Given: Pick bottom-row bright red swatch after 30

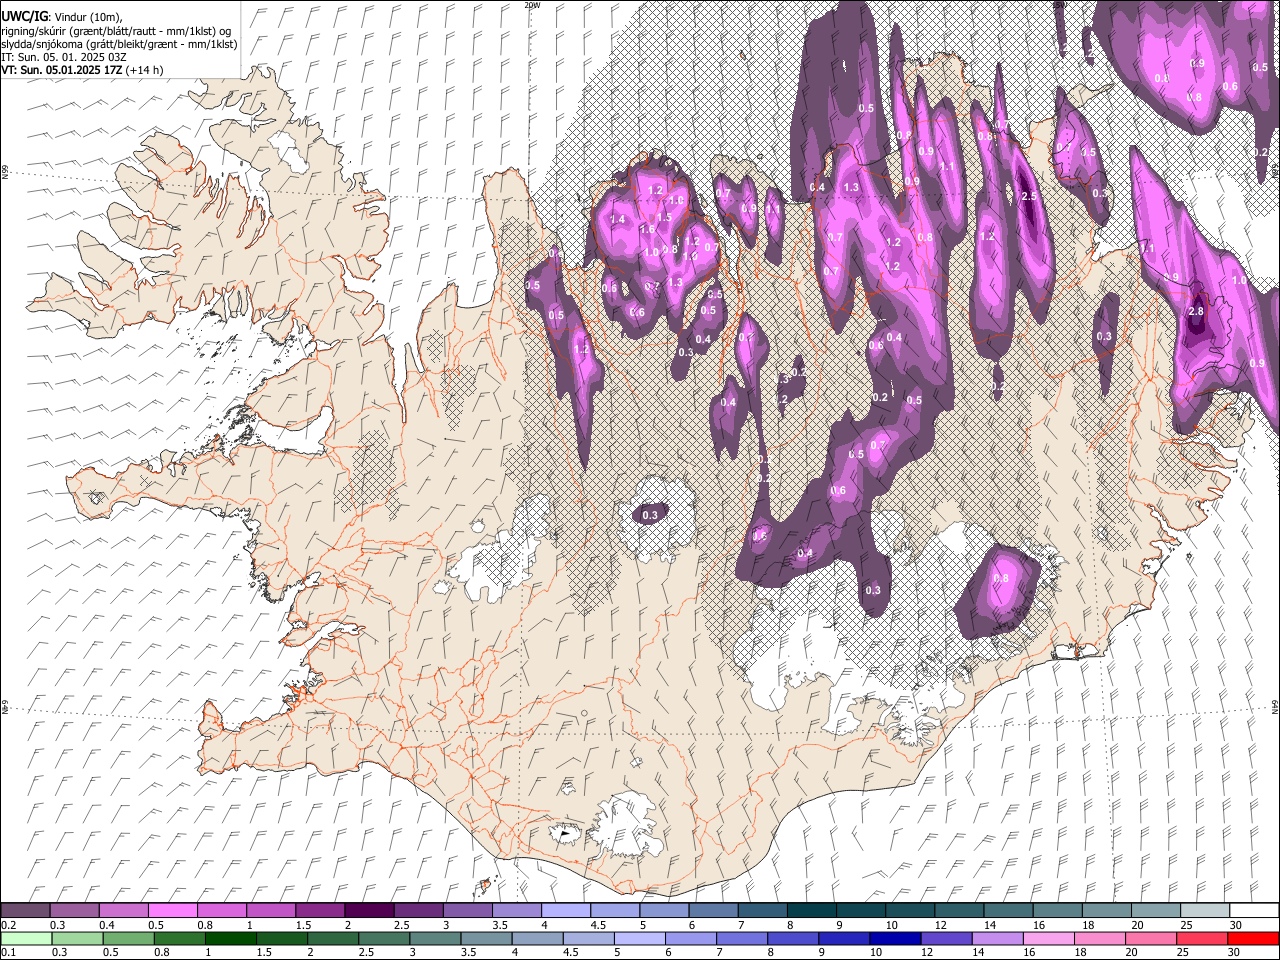Looking at the screenshot, I should [1254, 938].
